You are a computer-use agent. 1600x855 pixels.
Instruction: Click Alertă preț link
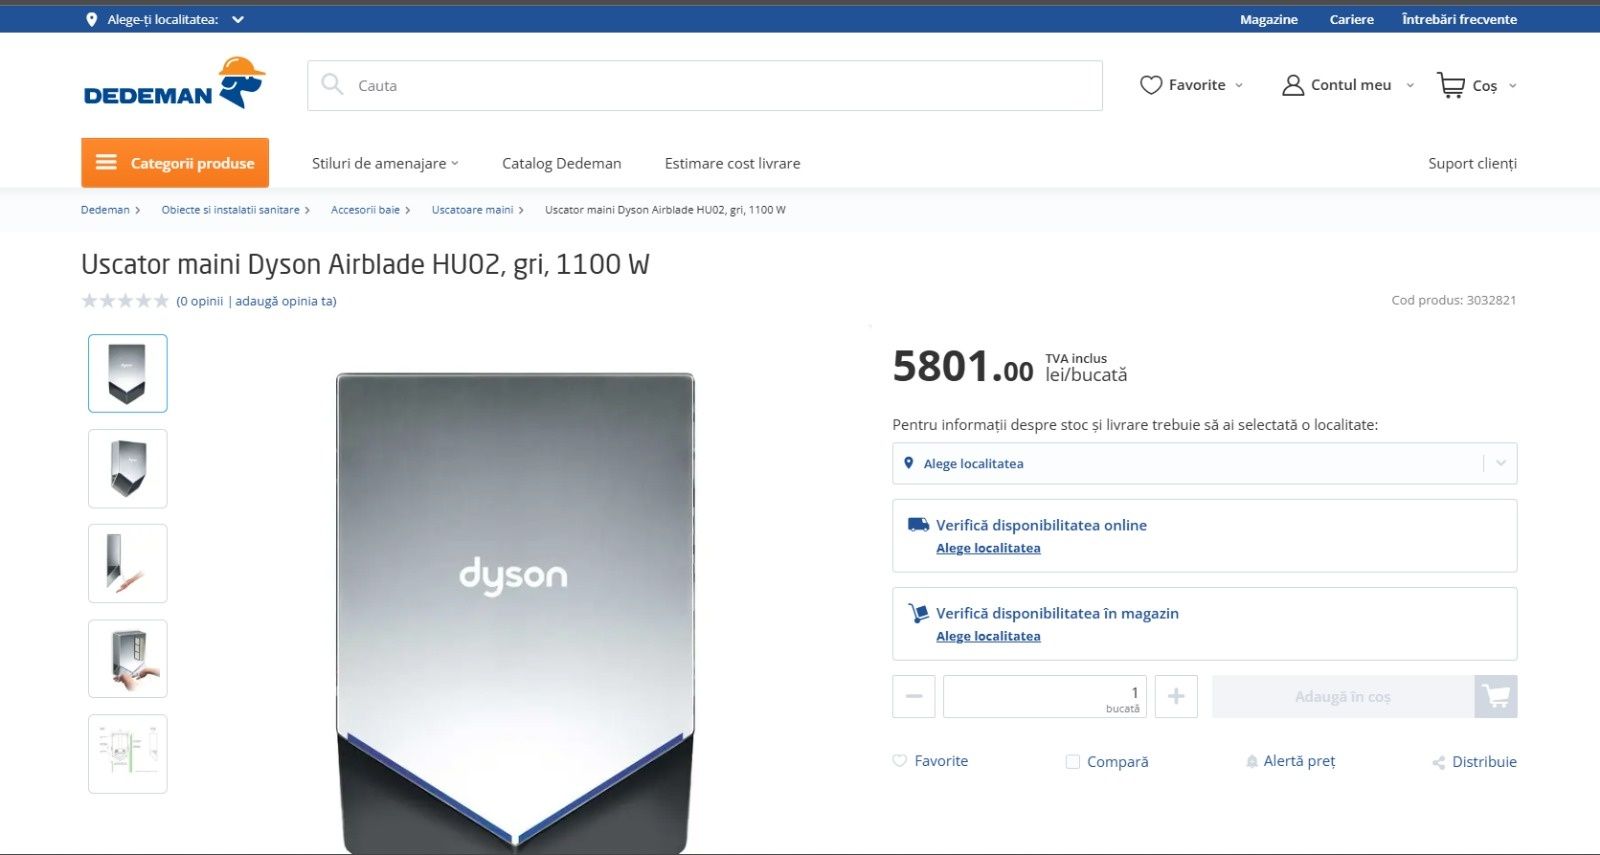tap(1299, 761)
